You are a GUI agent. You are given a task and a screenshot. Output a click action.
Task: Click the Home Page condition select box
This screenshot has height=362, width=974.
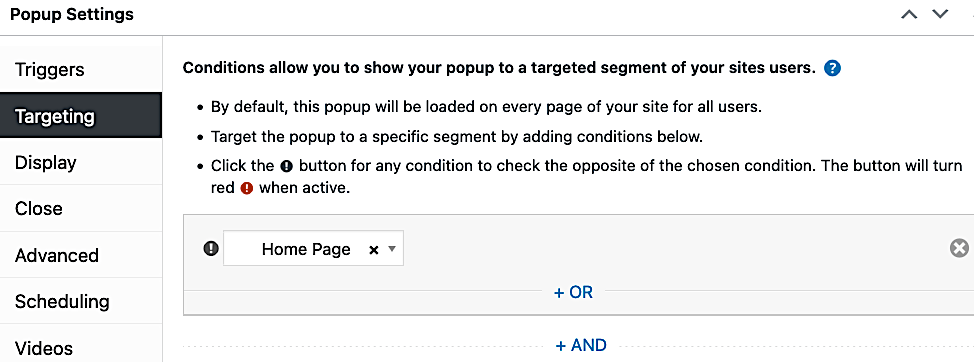313,248
